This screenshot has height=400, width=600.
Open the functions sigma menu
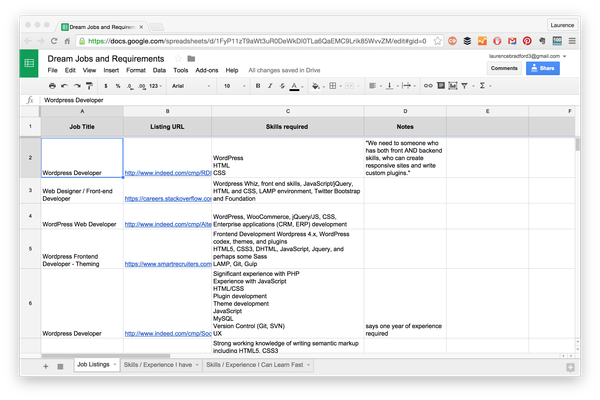[484, 86]
